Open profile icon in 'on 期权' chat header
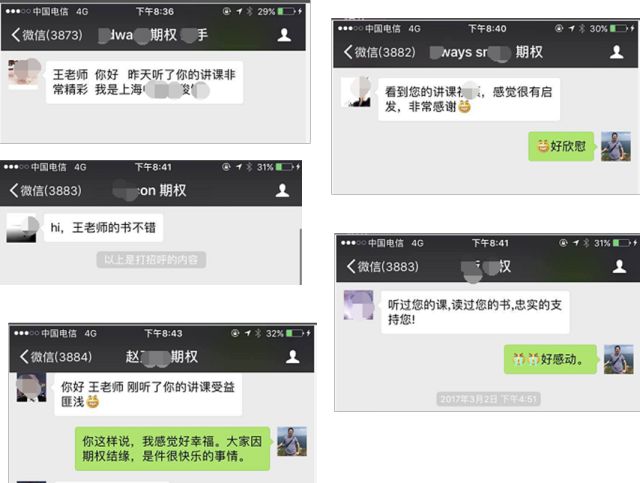This screenshot has height=483, width=640. click(x=282, y=190)
